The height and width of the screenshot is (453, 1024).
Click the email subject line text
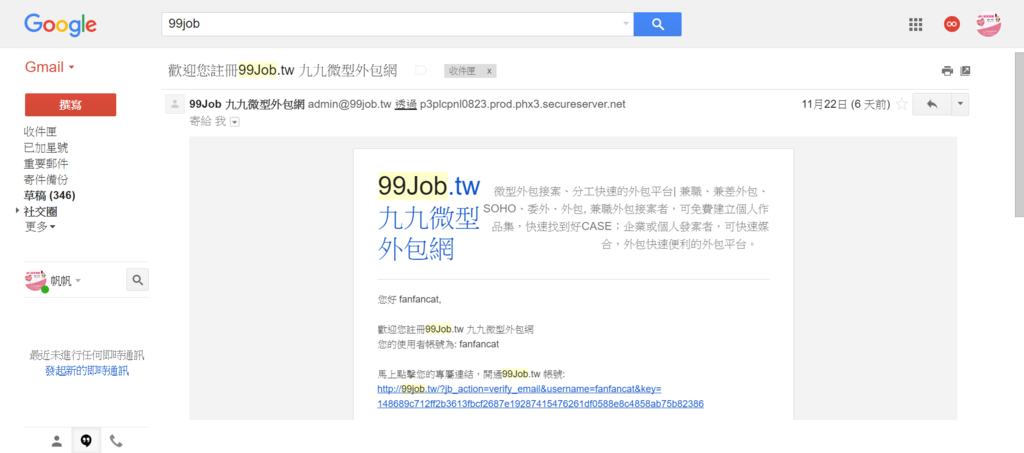coord(283,70)
